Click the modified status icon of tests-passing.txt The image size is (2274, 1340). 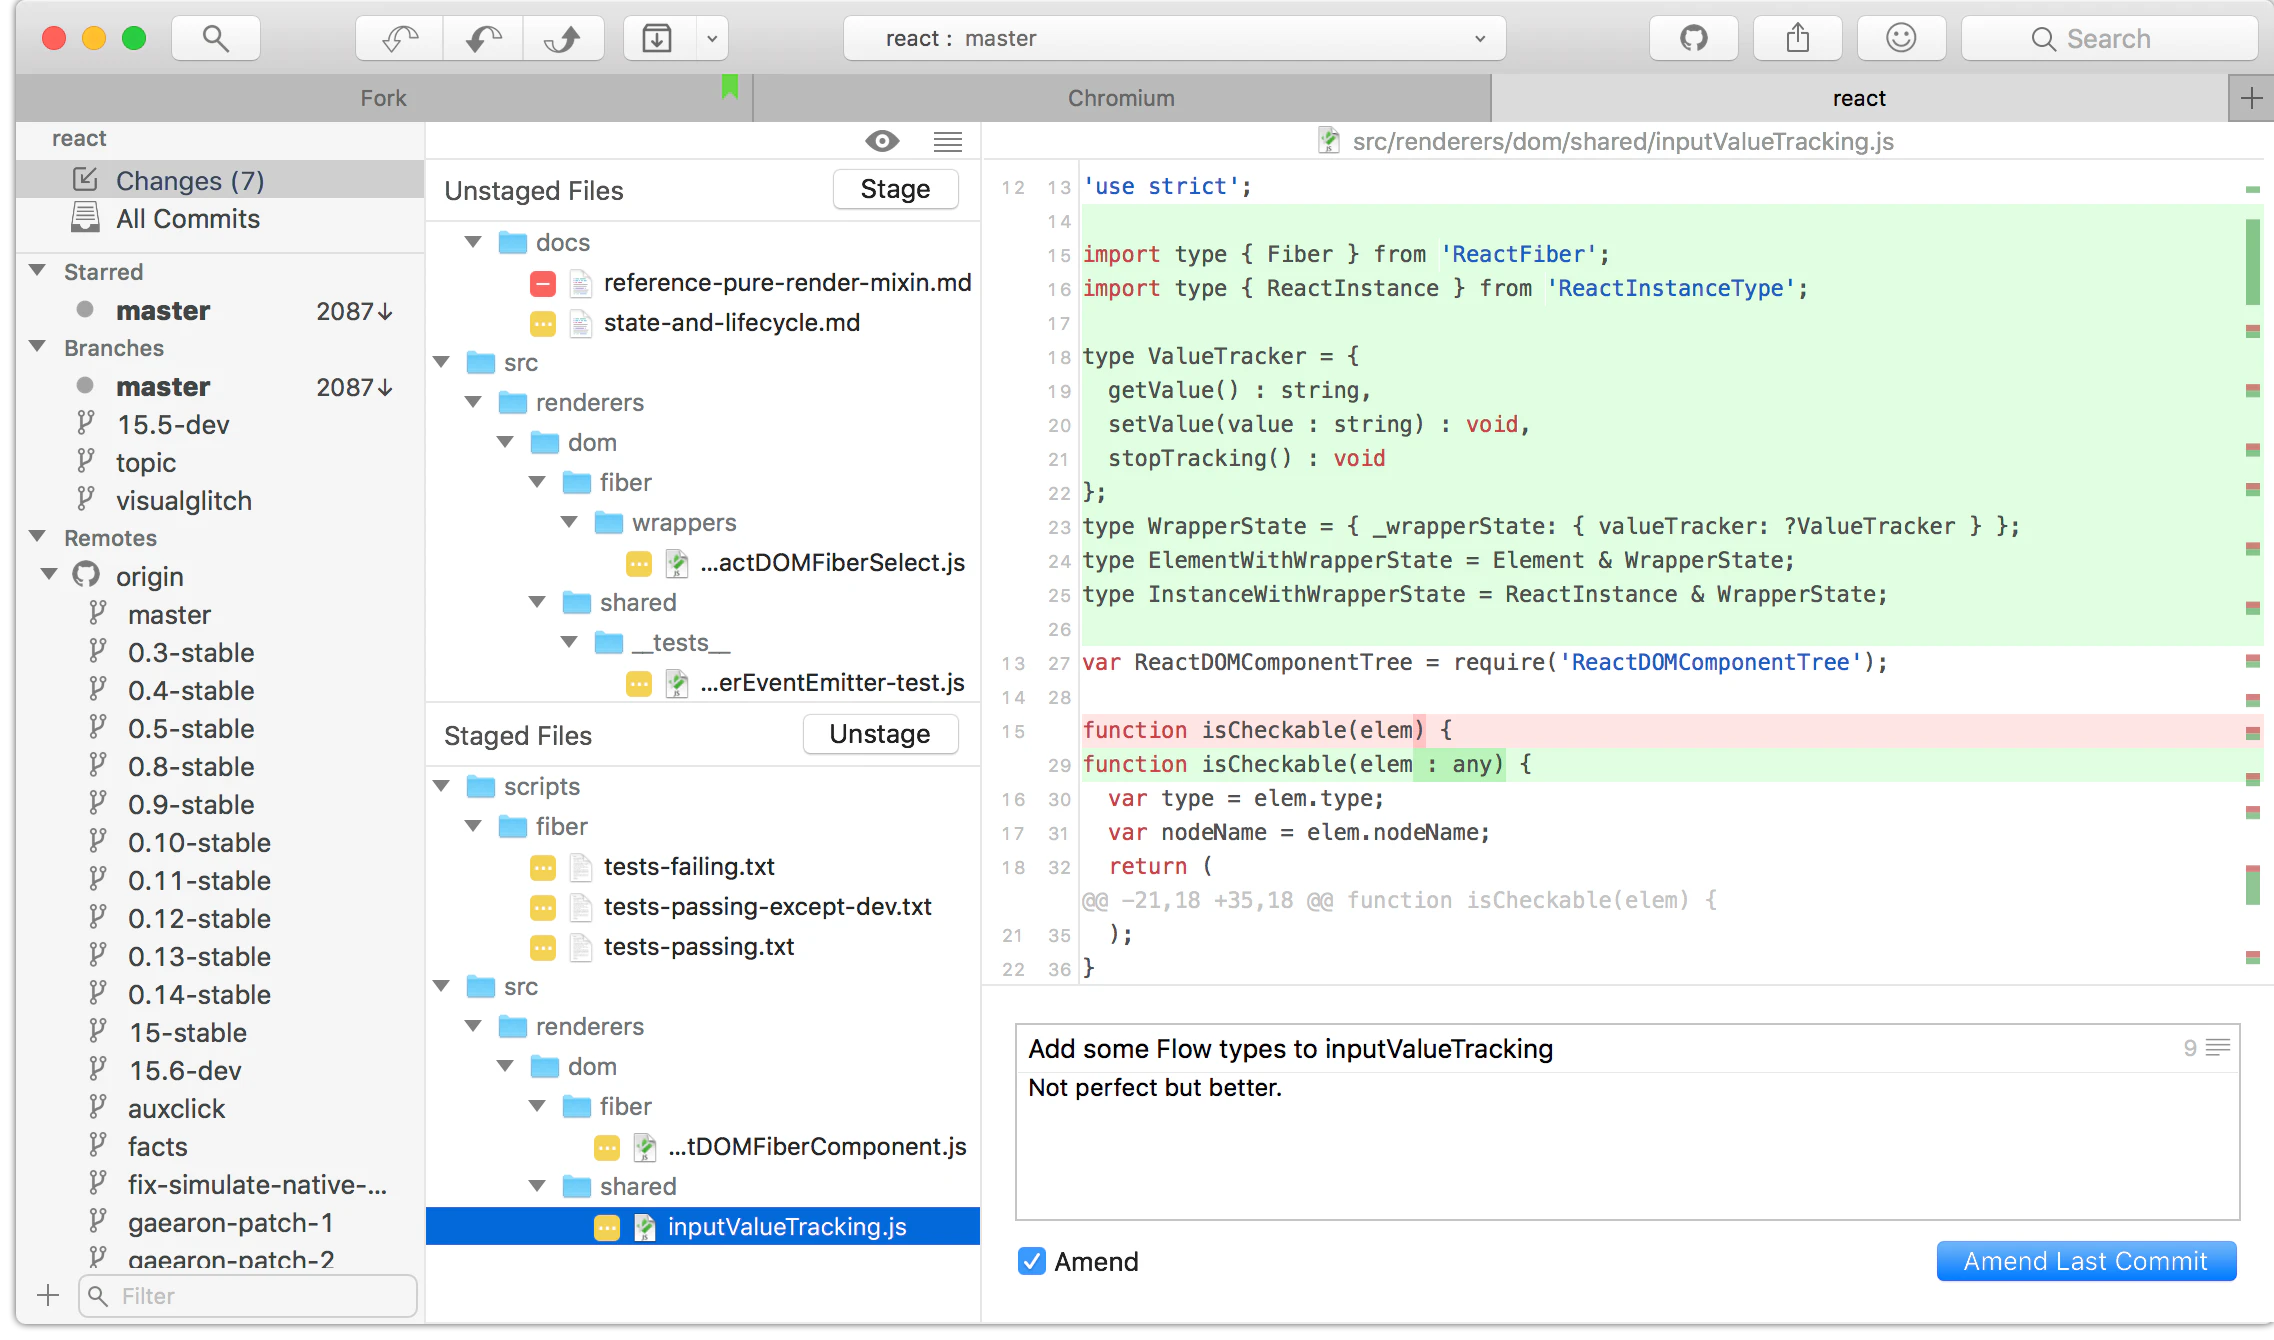point(543,948)
